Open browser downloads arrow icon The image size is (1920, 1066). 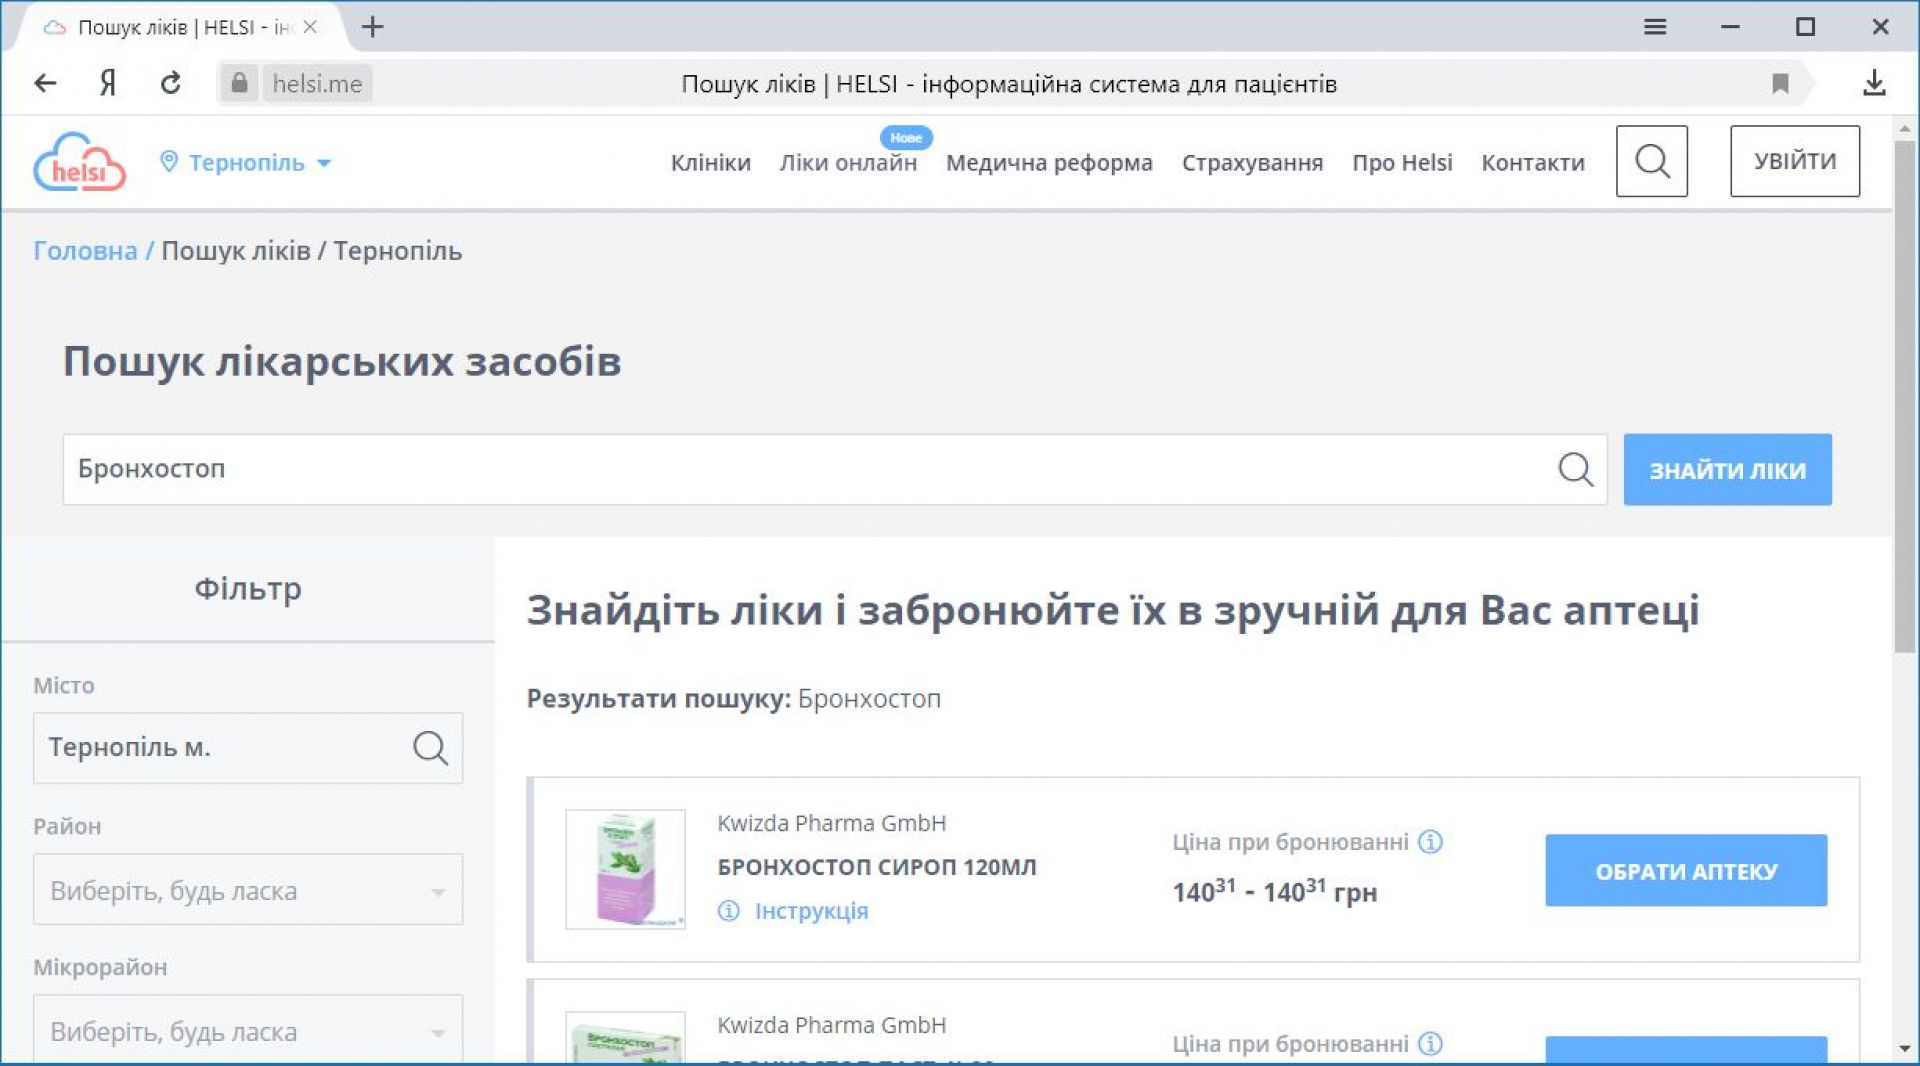pyautogui.click(x=1874, y=83)
